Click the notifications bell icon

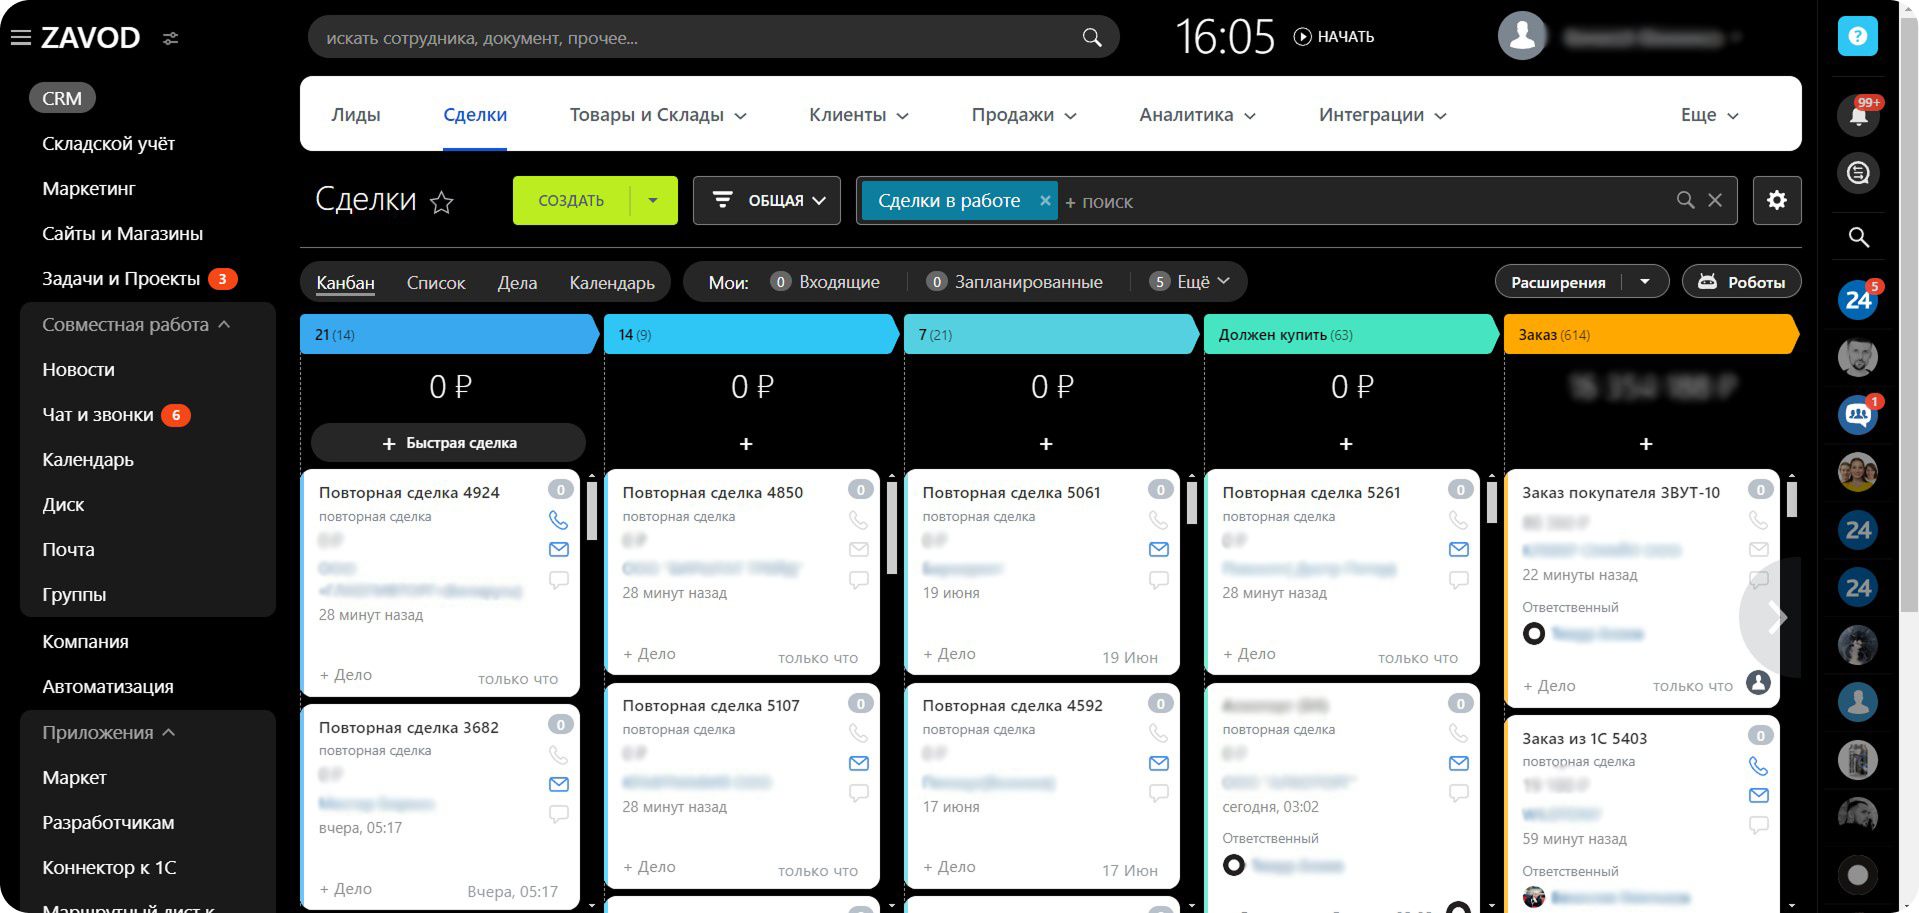(1858, 116)
